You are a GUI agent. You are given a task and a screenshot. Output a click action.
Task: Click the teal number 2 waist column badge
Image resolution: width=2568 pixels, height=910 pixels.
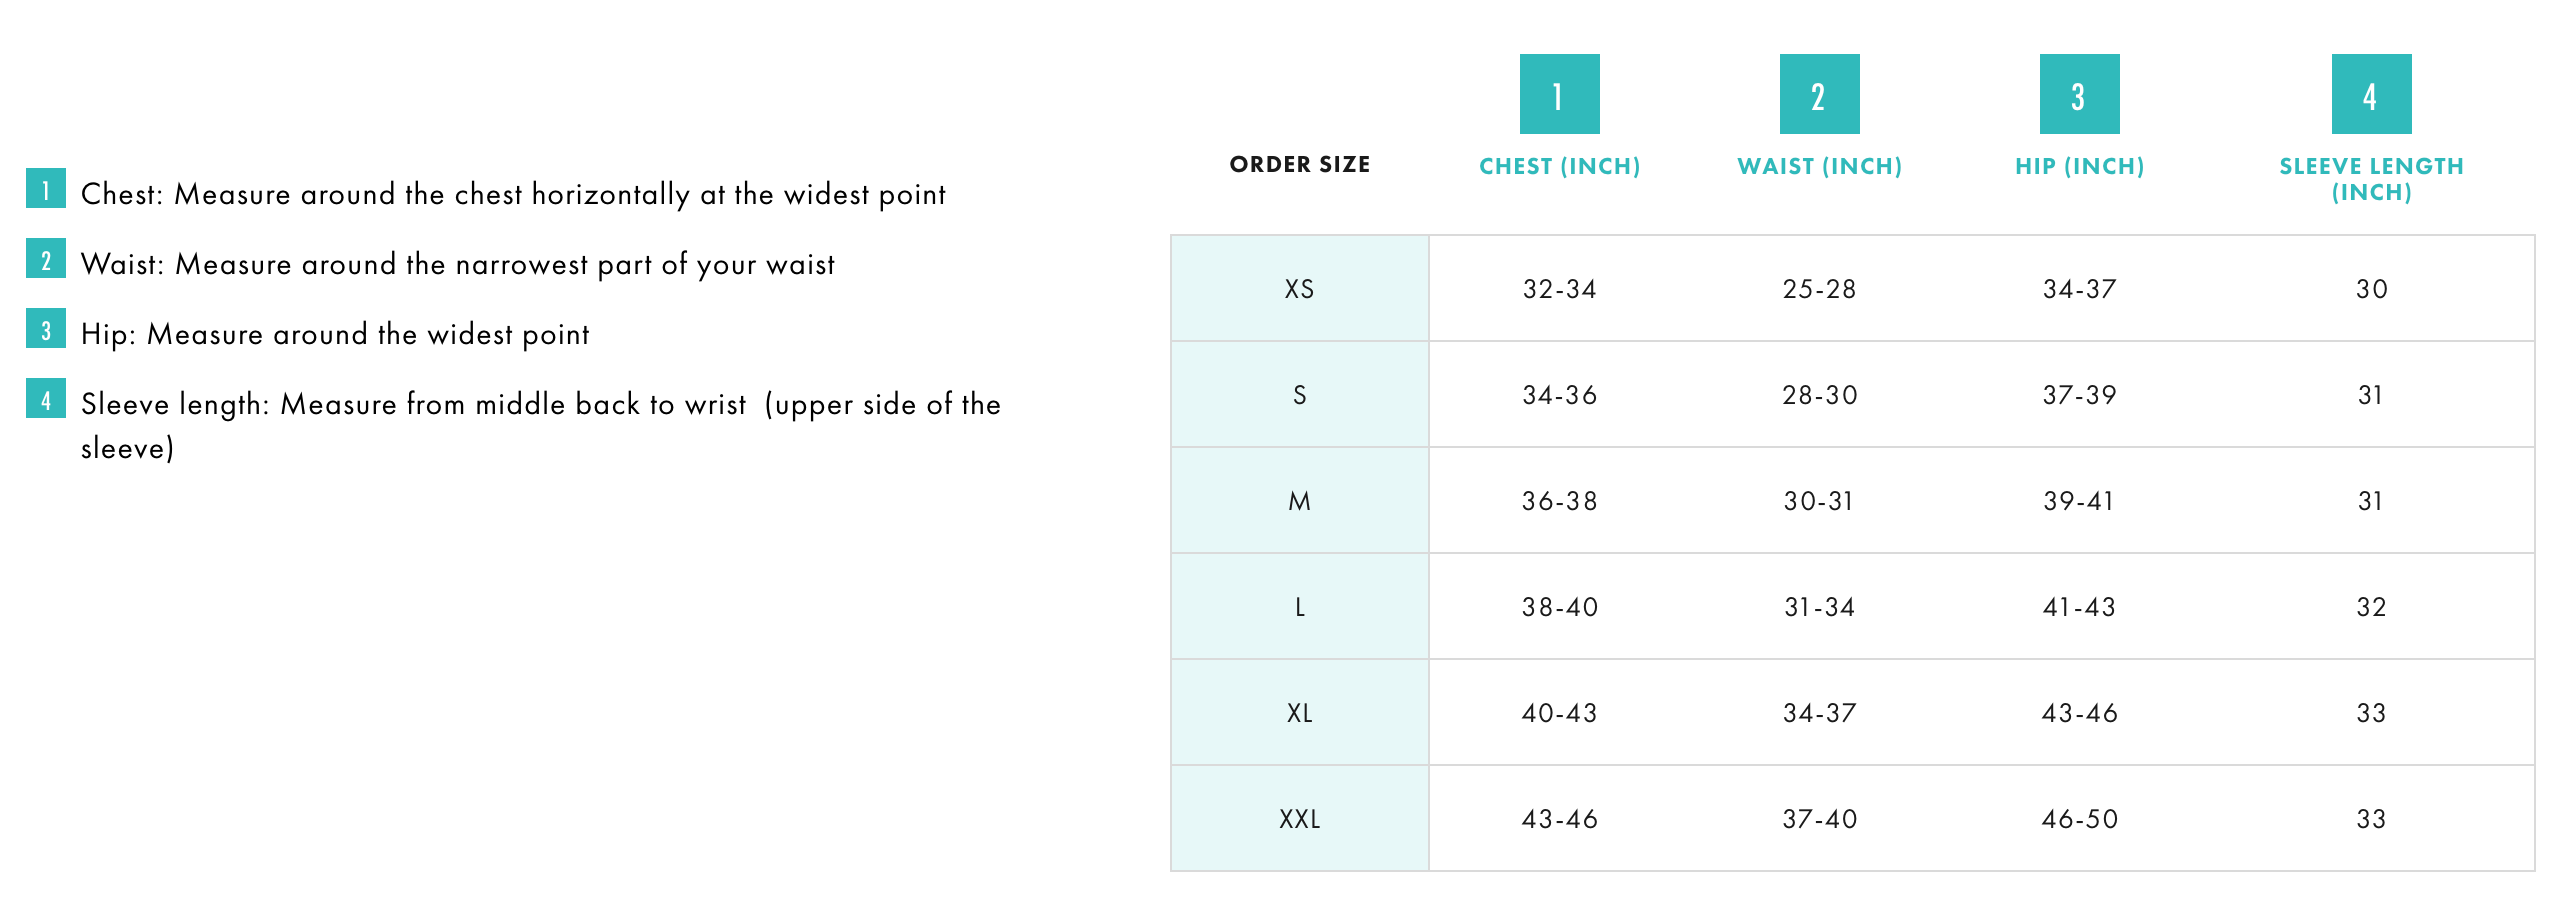coord(1819,94)
